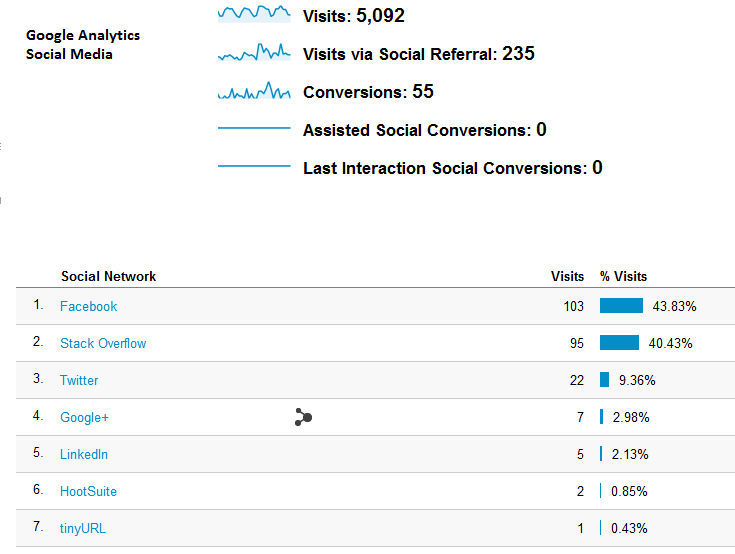Open the Facebook social network link

pyautogui.click(x=89, y=307)
